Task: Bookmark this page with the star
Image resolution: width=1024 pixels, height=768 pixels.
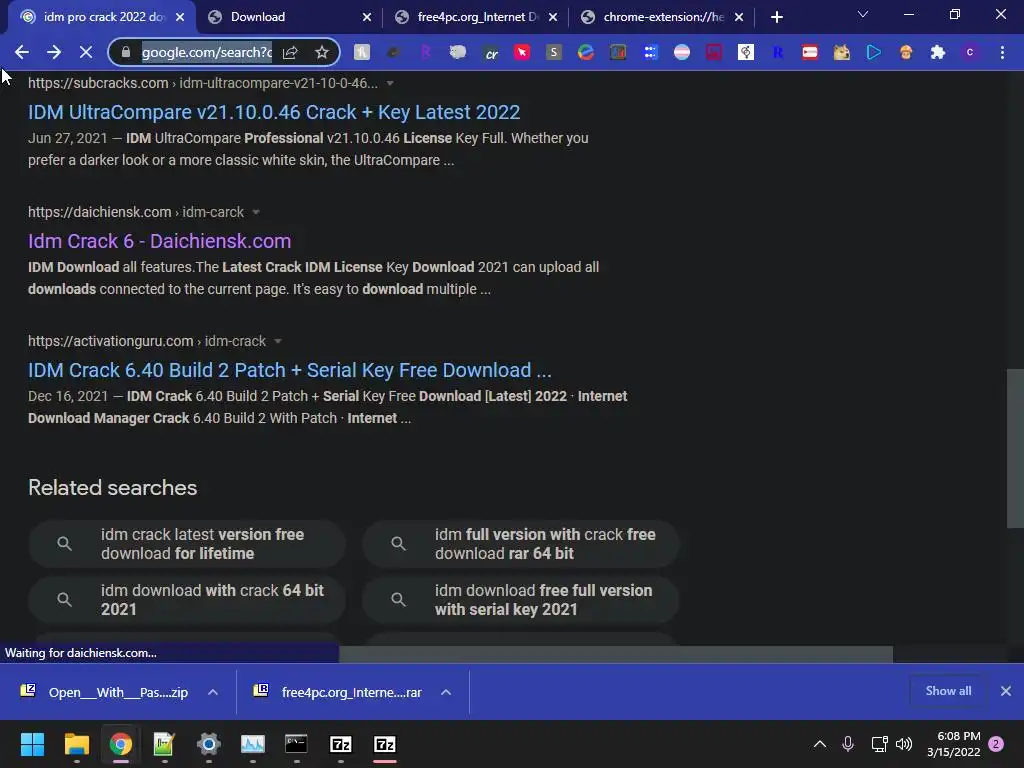Action: coord(321,52)
